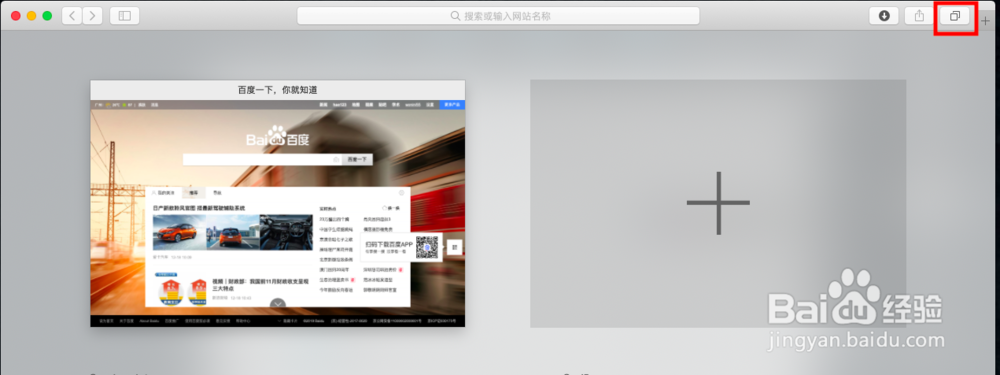Image resolution: width=1000 pixels, height=375 pixels.
Task: Add a new tab with small plus
Action: click(986, 20)
